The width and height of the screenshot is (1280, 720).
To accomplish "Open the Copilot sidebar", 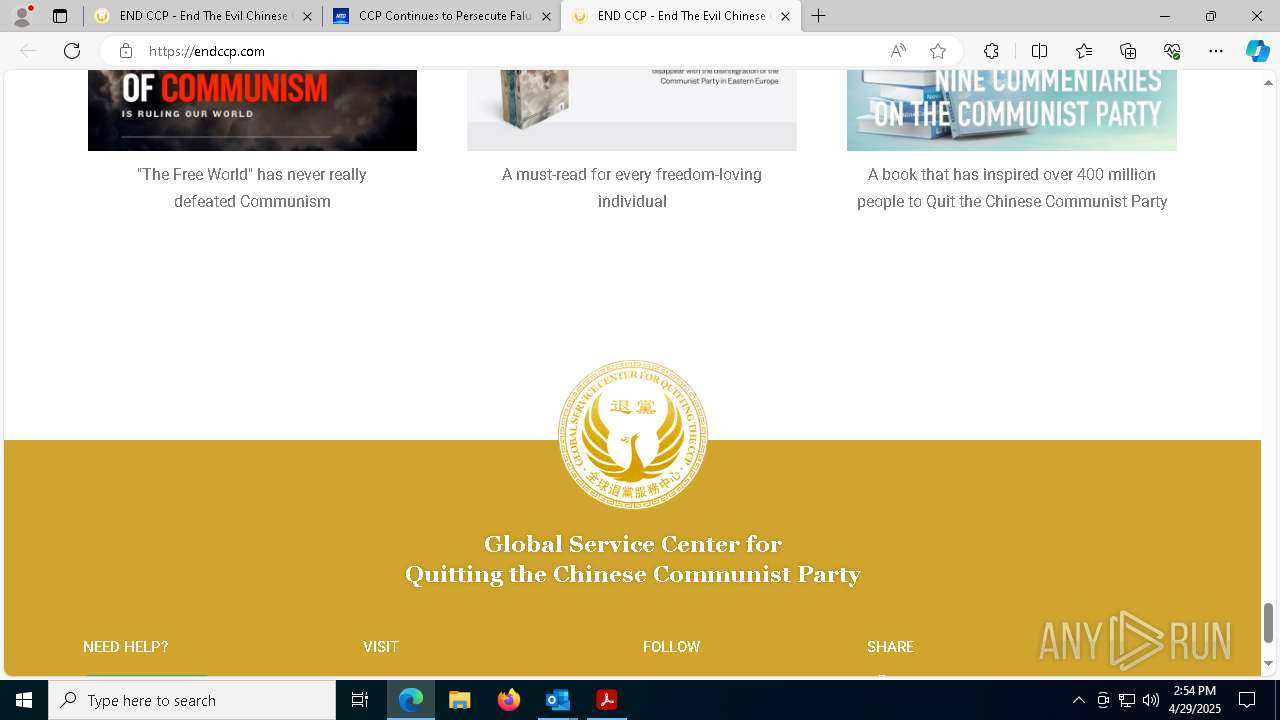I will pos(1257,51).
